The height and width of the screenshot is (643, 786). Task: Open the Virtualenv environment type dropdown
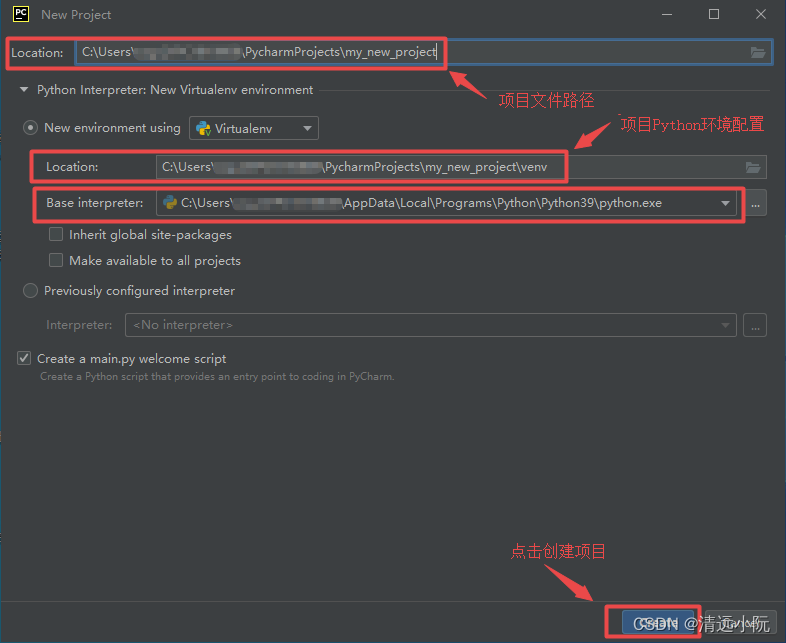pyautogui.click(x=254, y=128)
